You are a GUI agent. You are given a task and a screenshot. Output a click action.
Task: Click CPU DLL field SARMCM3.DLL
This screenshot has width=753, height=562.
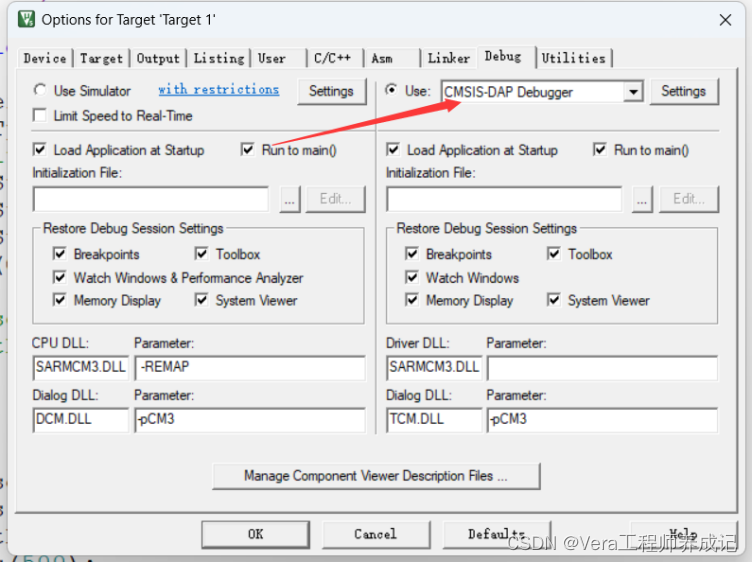point(81,367)
